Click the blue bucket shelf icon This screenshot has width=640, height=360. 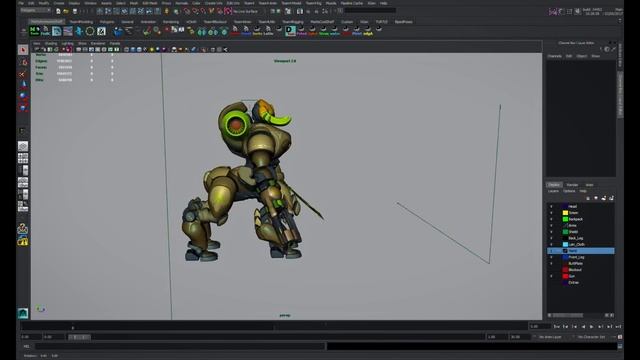[x=118, y=31]
